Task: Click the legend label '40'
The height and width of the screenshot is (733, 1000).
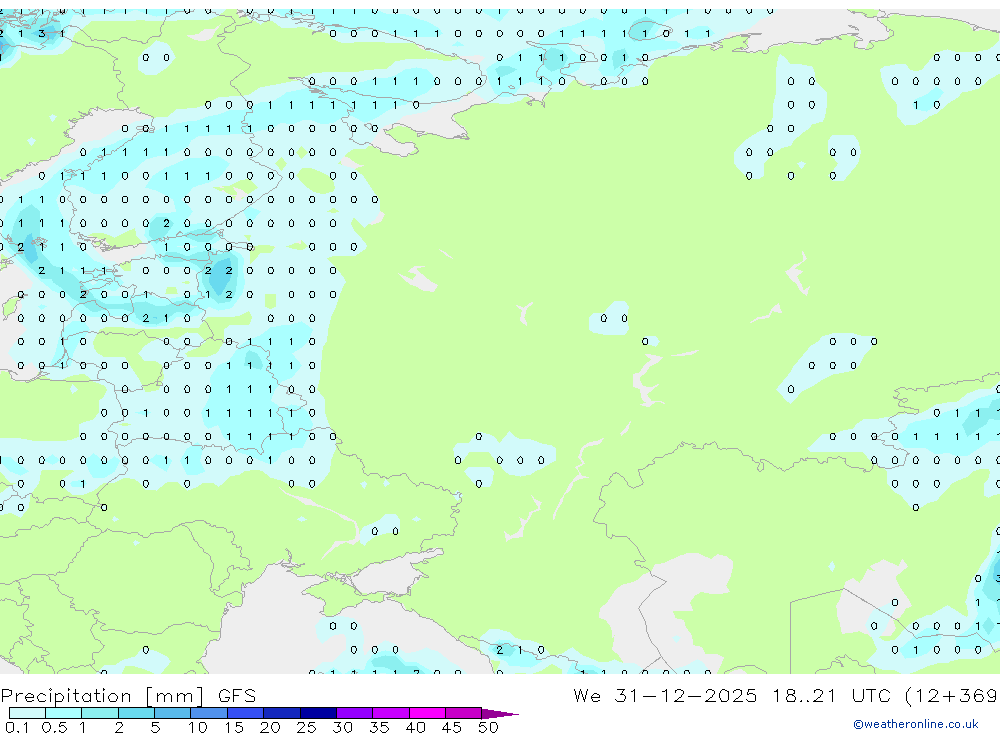Action: tap(415, 727)
